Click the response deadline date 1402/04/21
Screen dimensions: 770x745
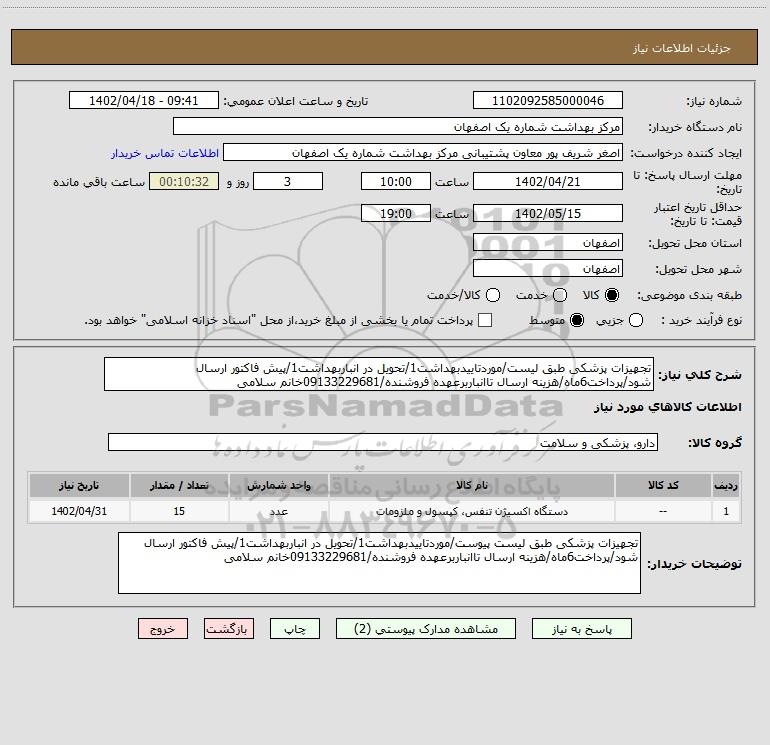pos(548,181)
